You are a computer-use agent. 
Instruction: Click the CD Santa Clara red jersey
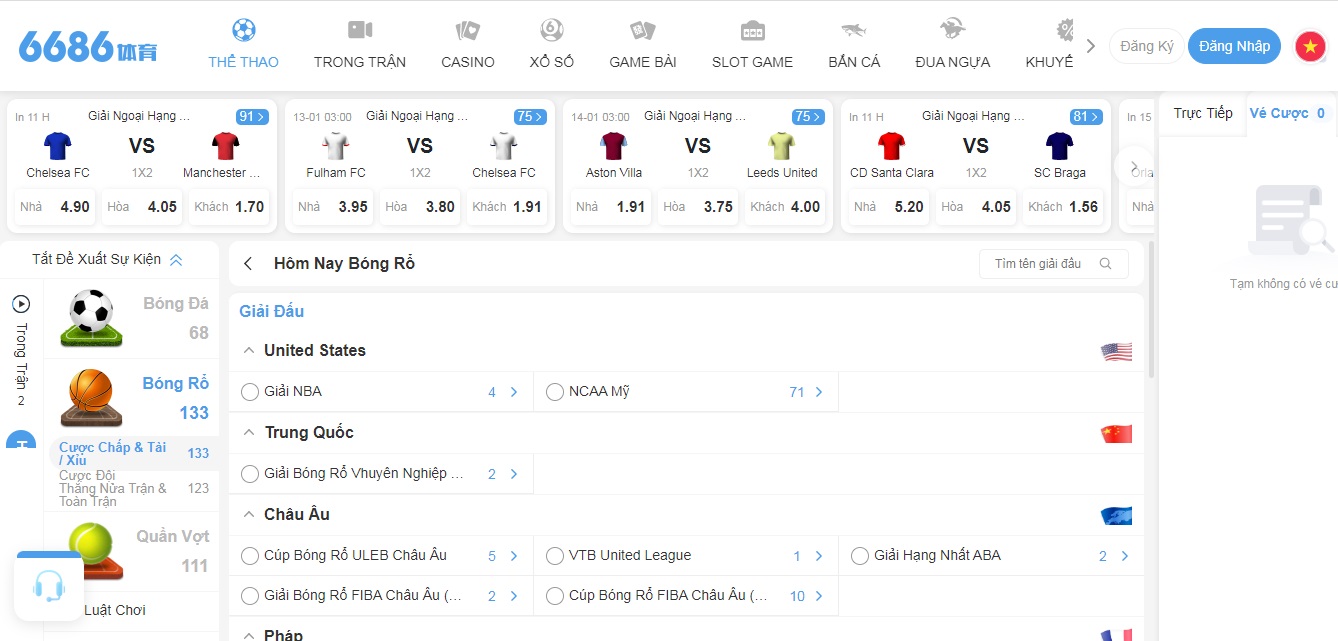point(892,146)
